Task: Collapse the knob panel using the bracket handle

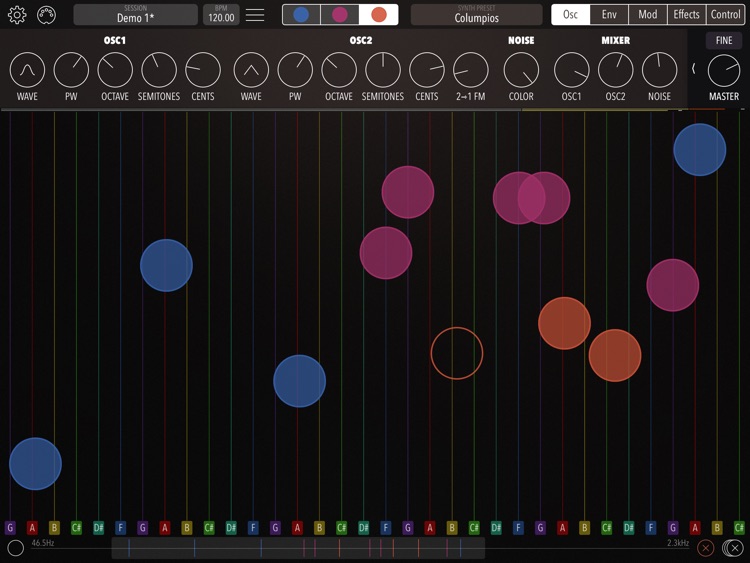Action: [x=694, y=69]
